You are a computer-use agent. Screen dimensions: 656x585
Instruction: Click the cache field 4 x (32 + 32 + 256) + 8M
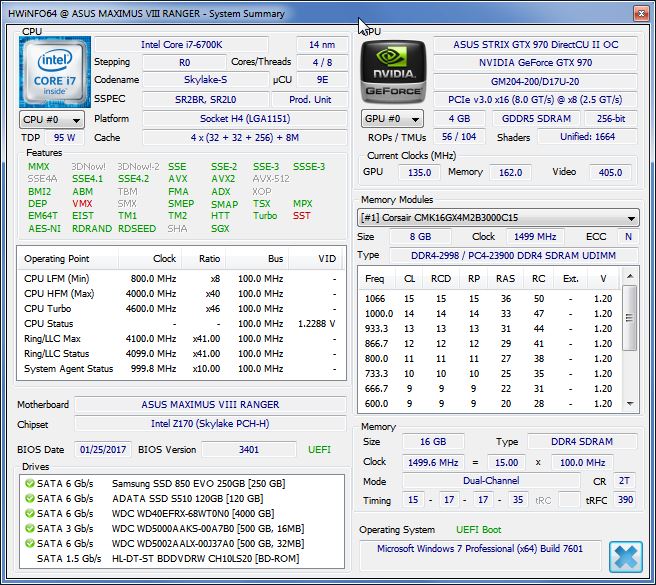coord(245,137)
